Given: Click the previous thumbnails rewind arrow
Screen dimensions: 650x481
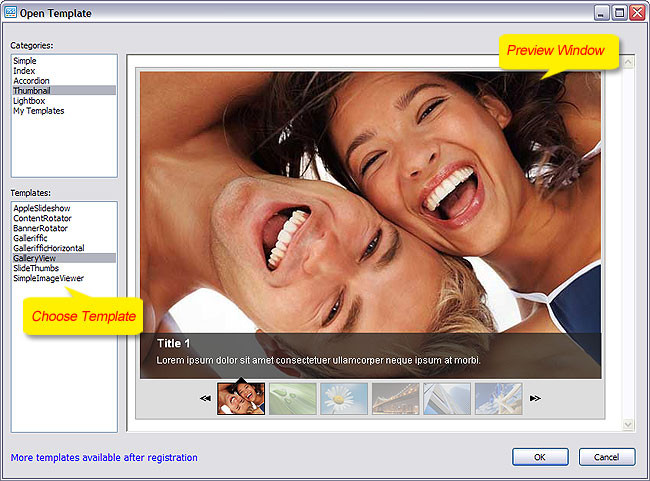Looking at the screenshot, I should 205,398.
